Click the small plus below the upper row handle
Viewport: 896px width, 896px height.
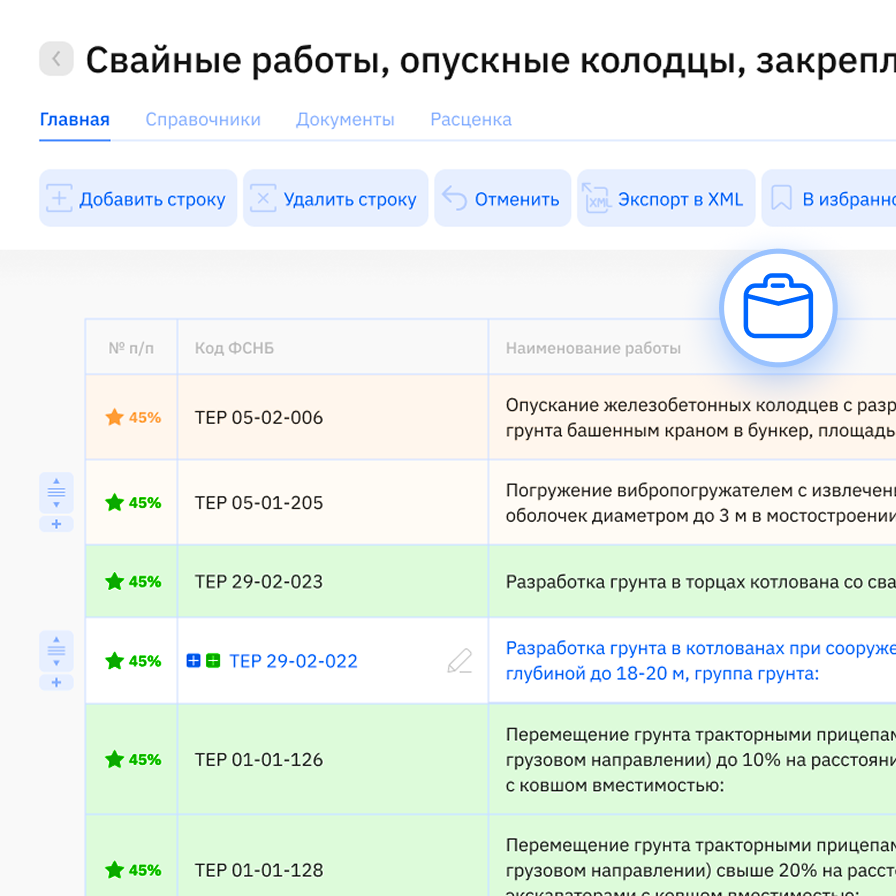57,522
